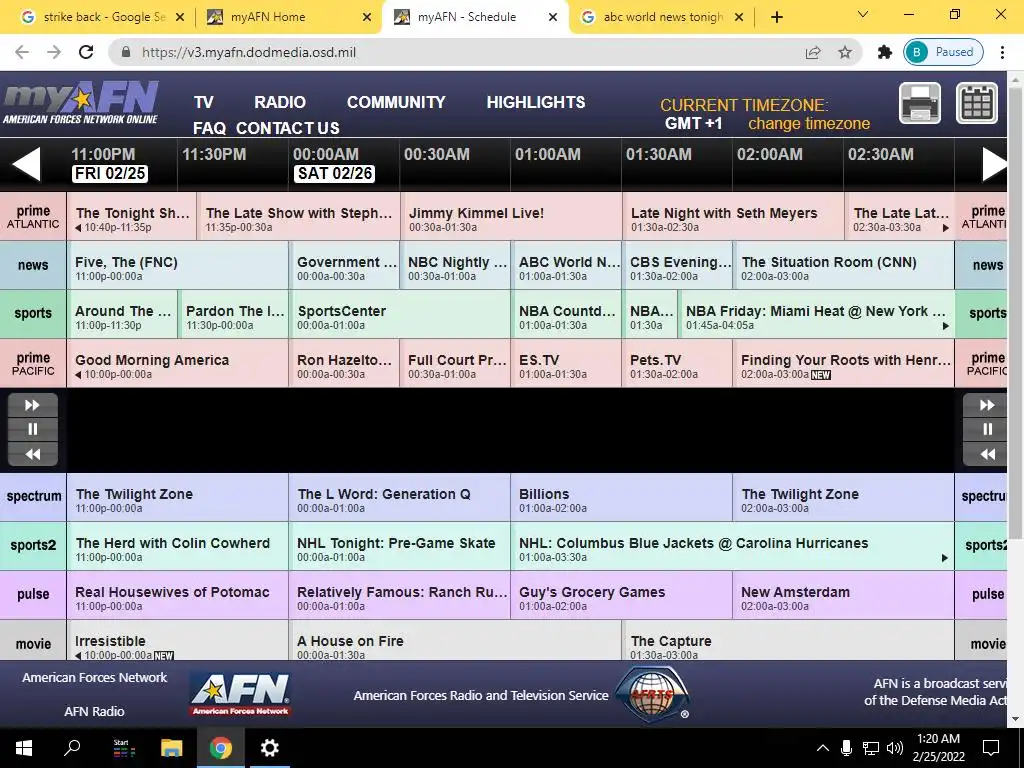Click the left spectrum channel label
This screenshot has height=768, width=1024.
click(33, 497)
